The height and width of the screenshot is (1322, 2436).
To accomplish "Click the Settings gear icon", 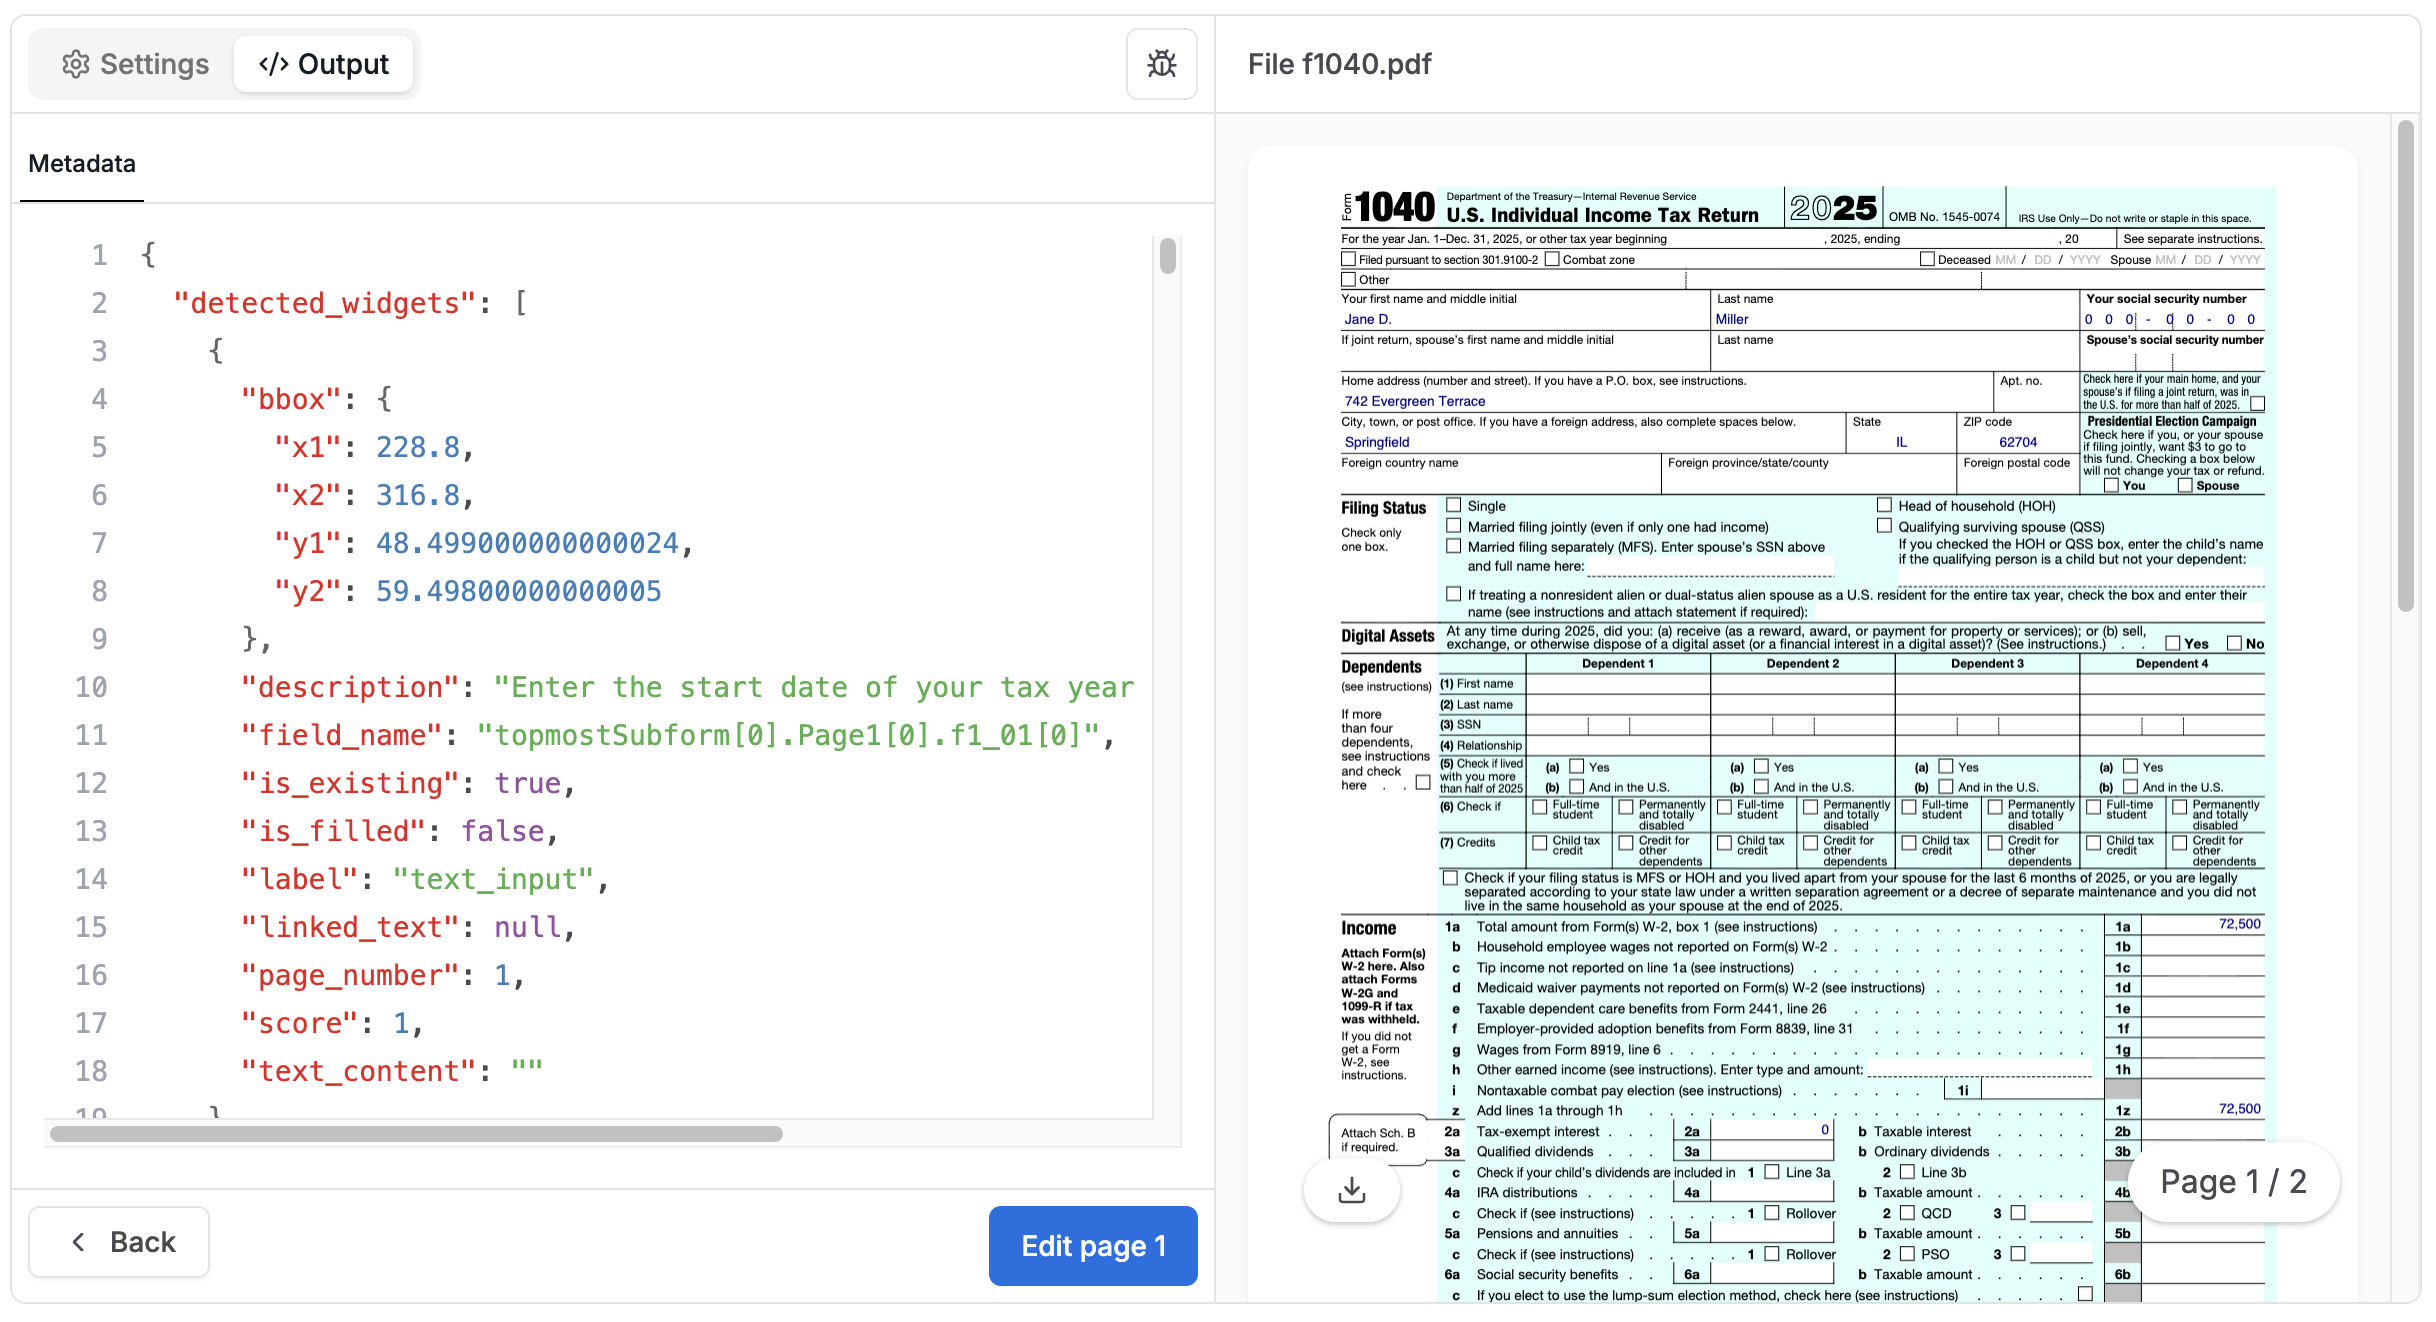I will [76, 64].
